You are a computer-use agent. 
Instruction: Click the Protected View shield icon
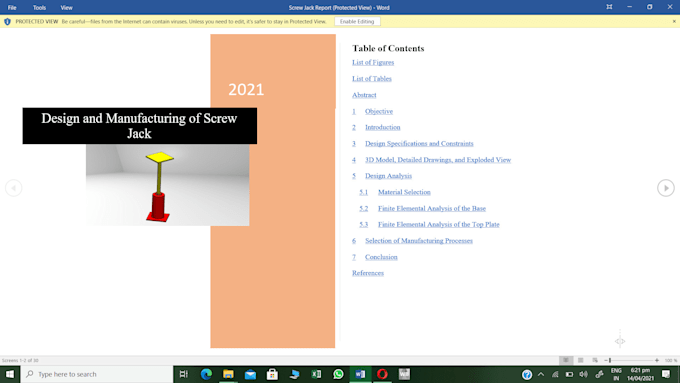7,21
